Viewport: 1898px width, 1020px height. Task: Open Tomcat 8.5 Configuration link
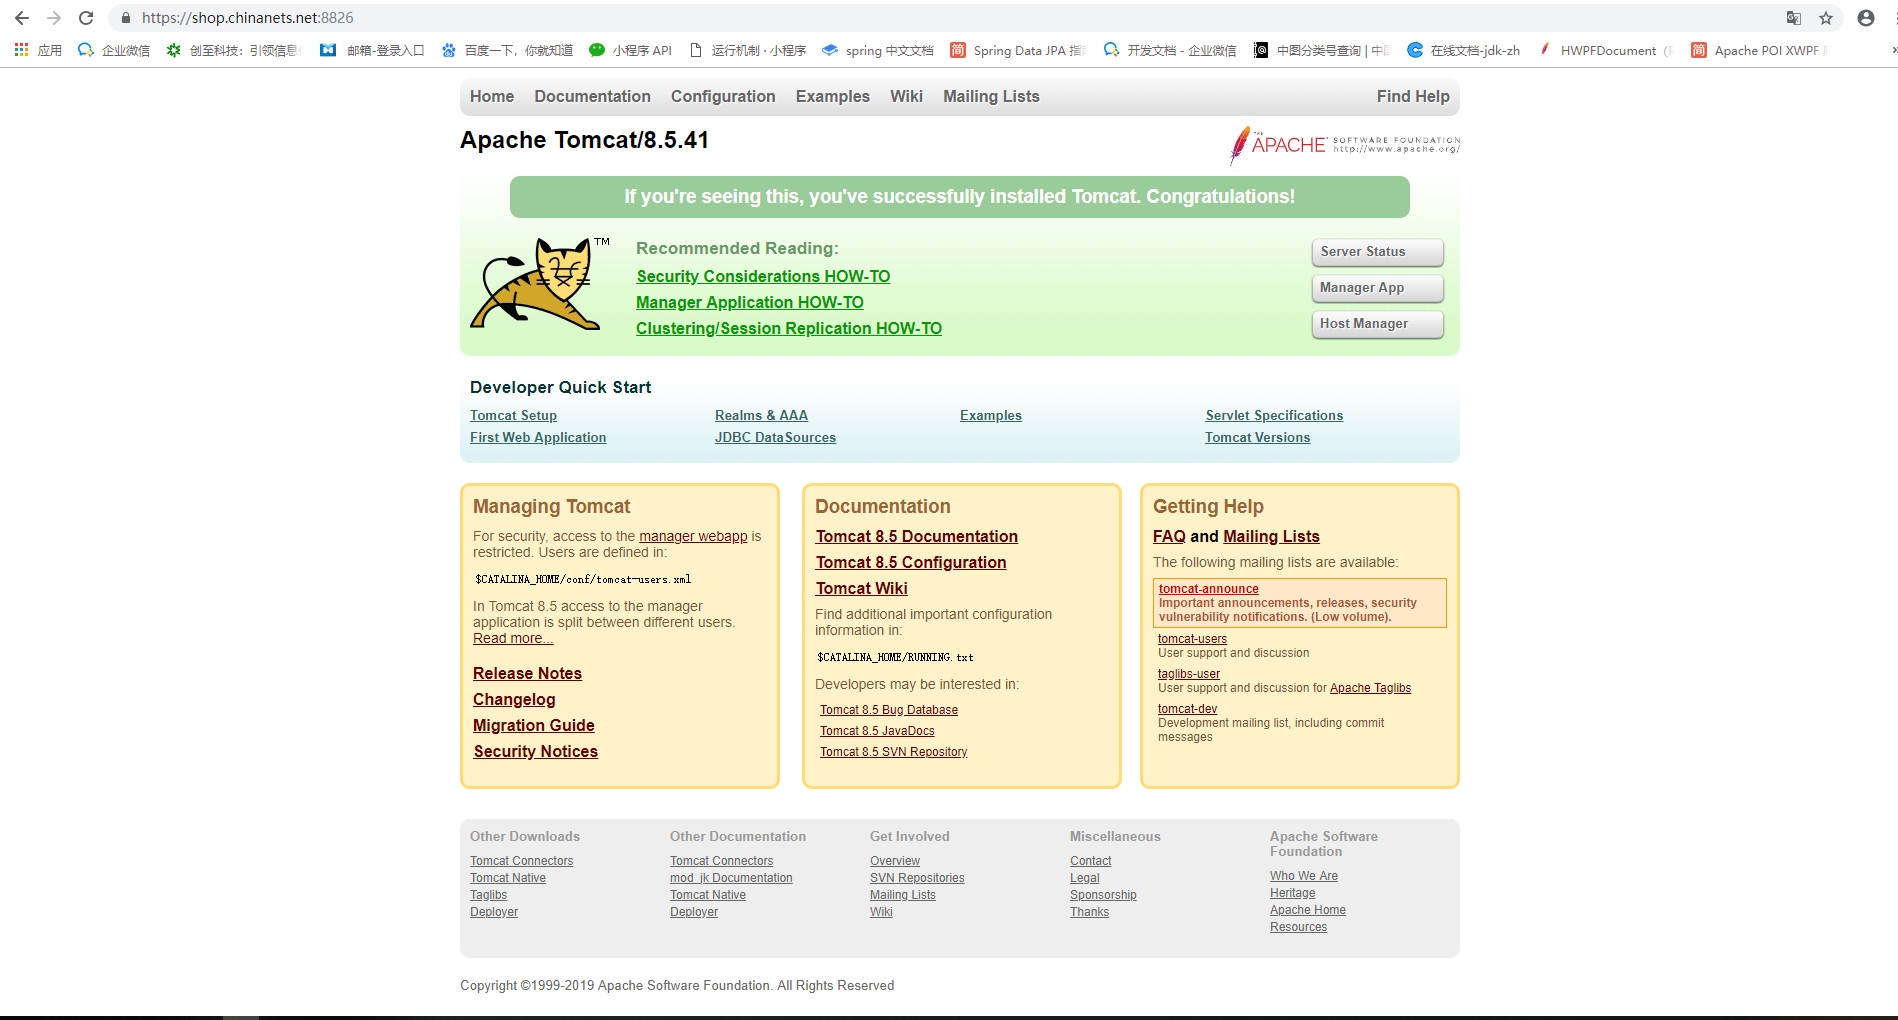(x=910, y=562)
